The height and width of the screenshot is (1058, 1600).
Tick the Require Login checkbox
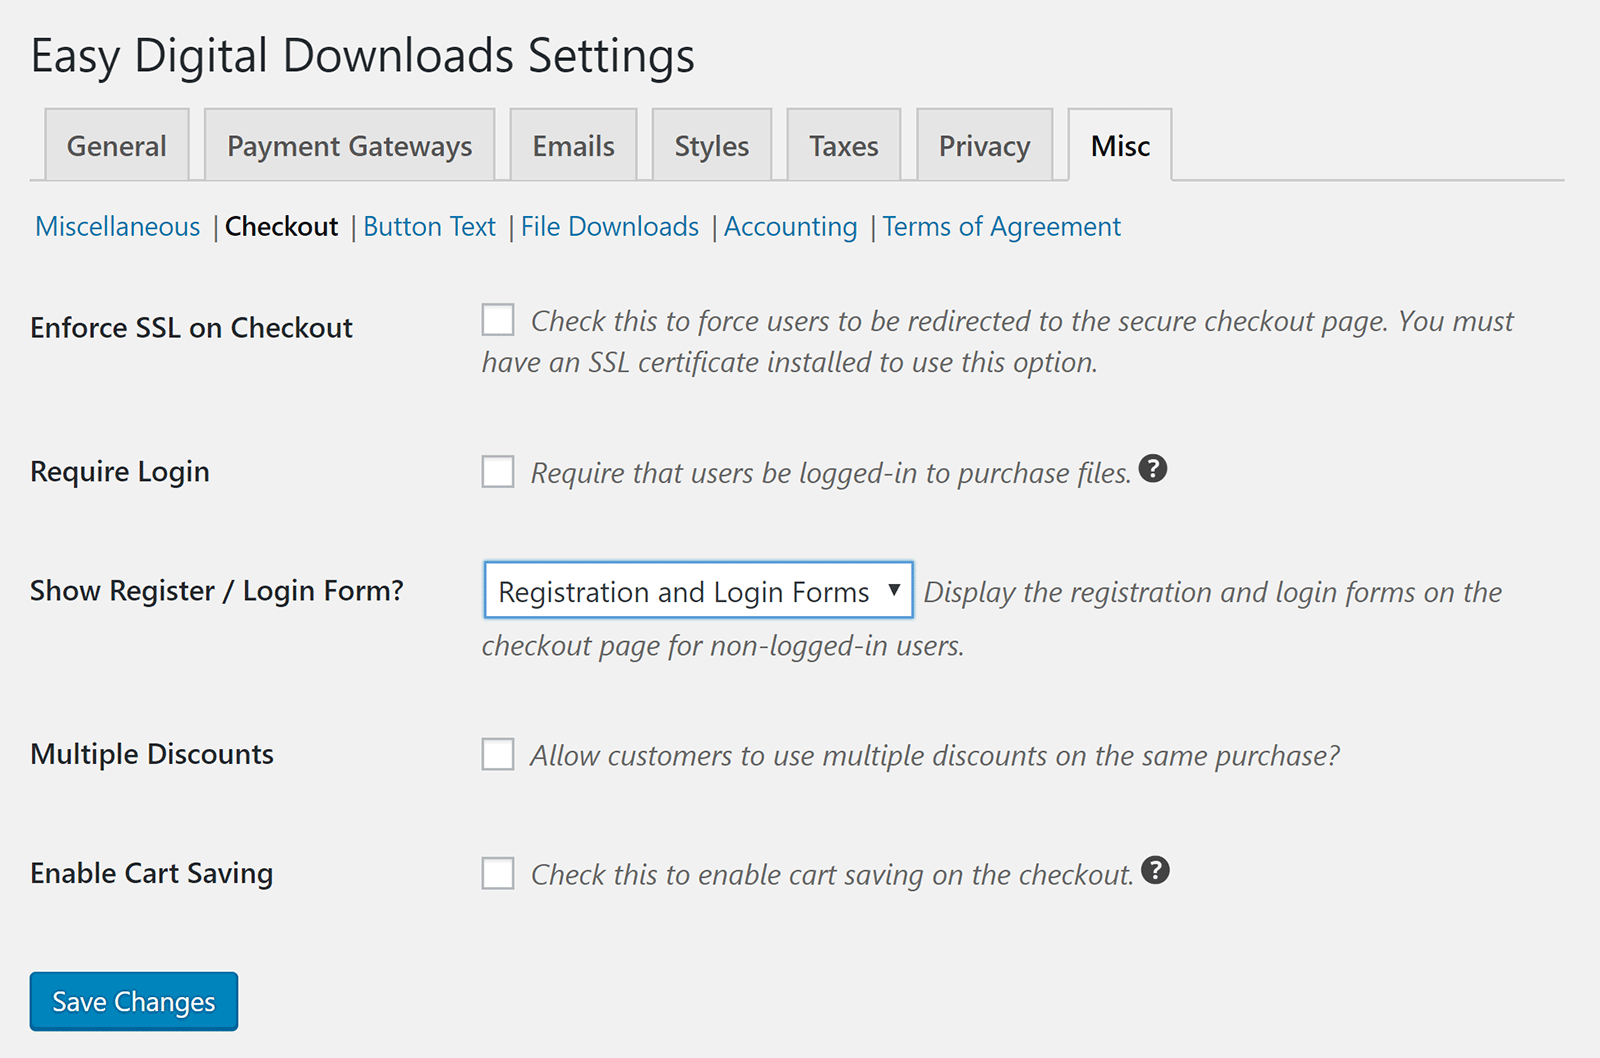point(498,472)
